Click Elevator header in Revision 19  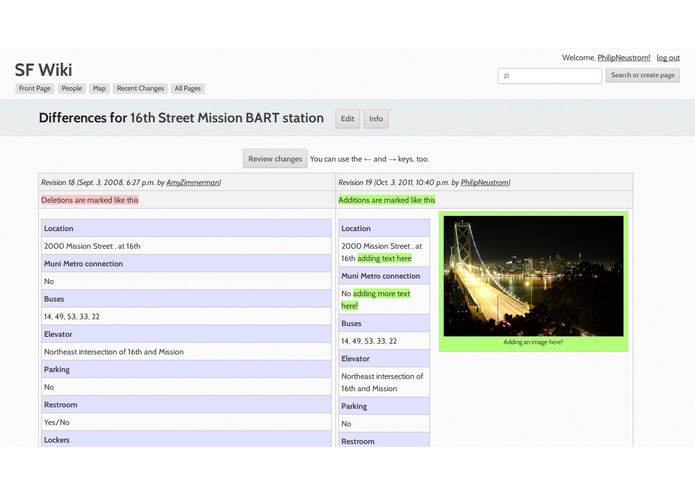pyautogui.click(x=384, y=358)
